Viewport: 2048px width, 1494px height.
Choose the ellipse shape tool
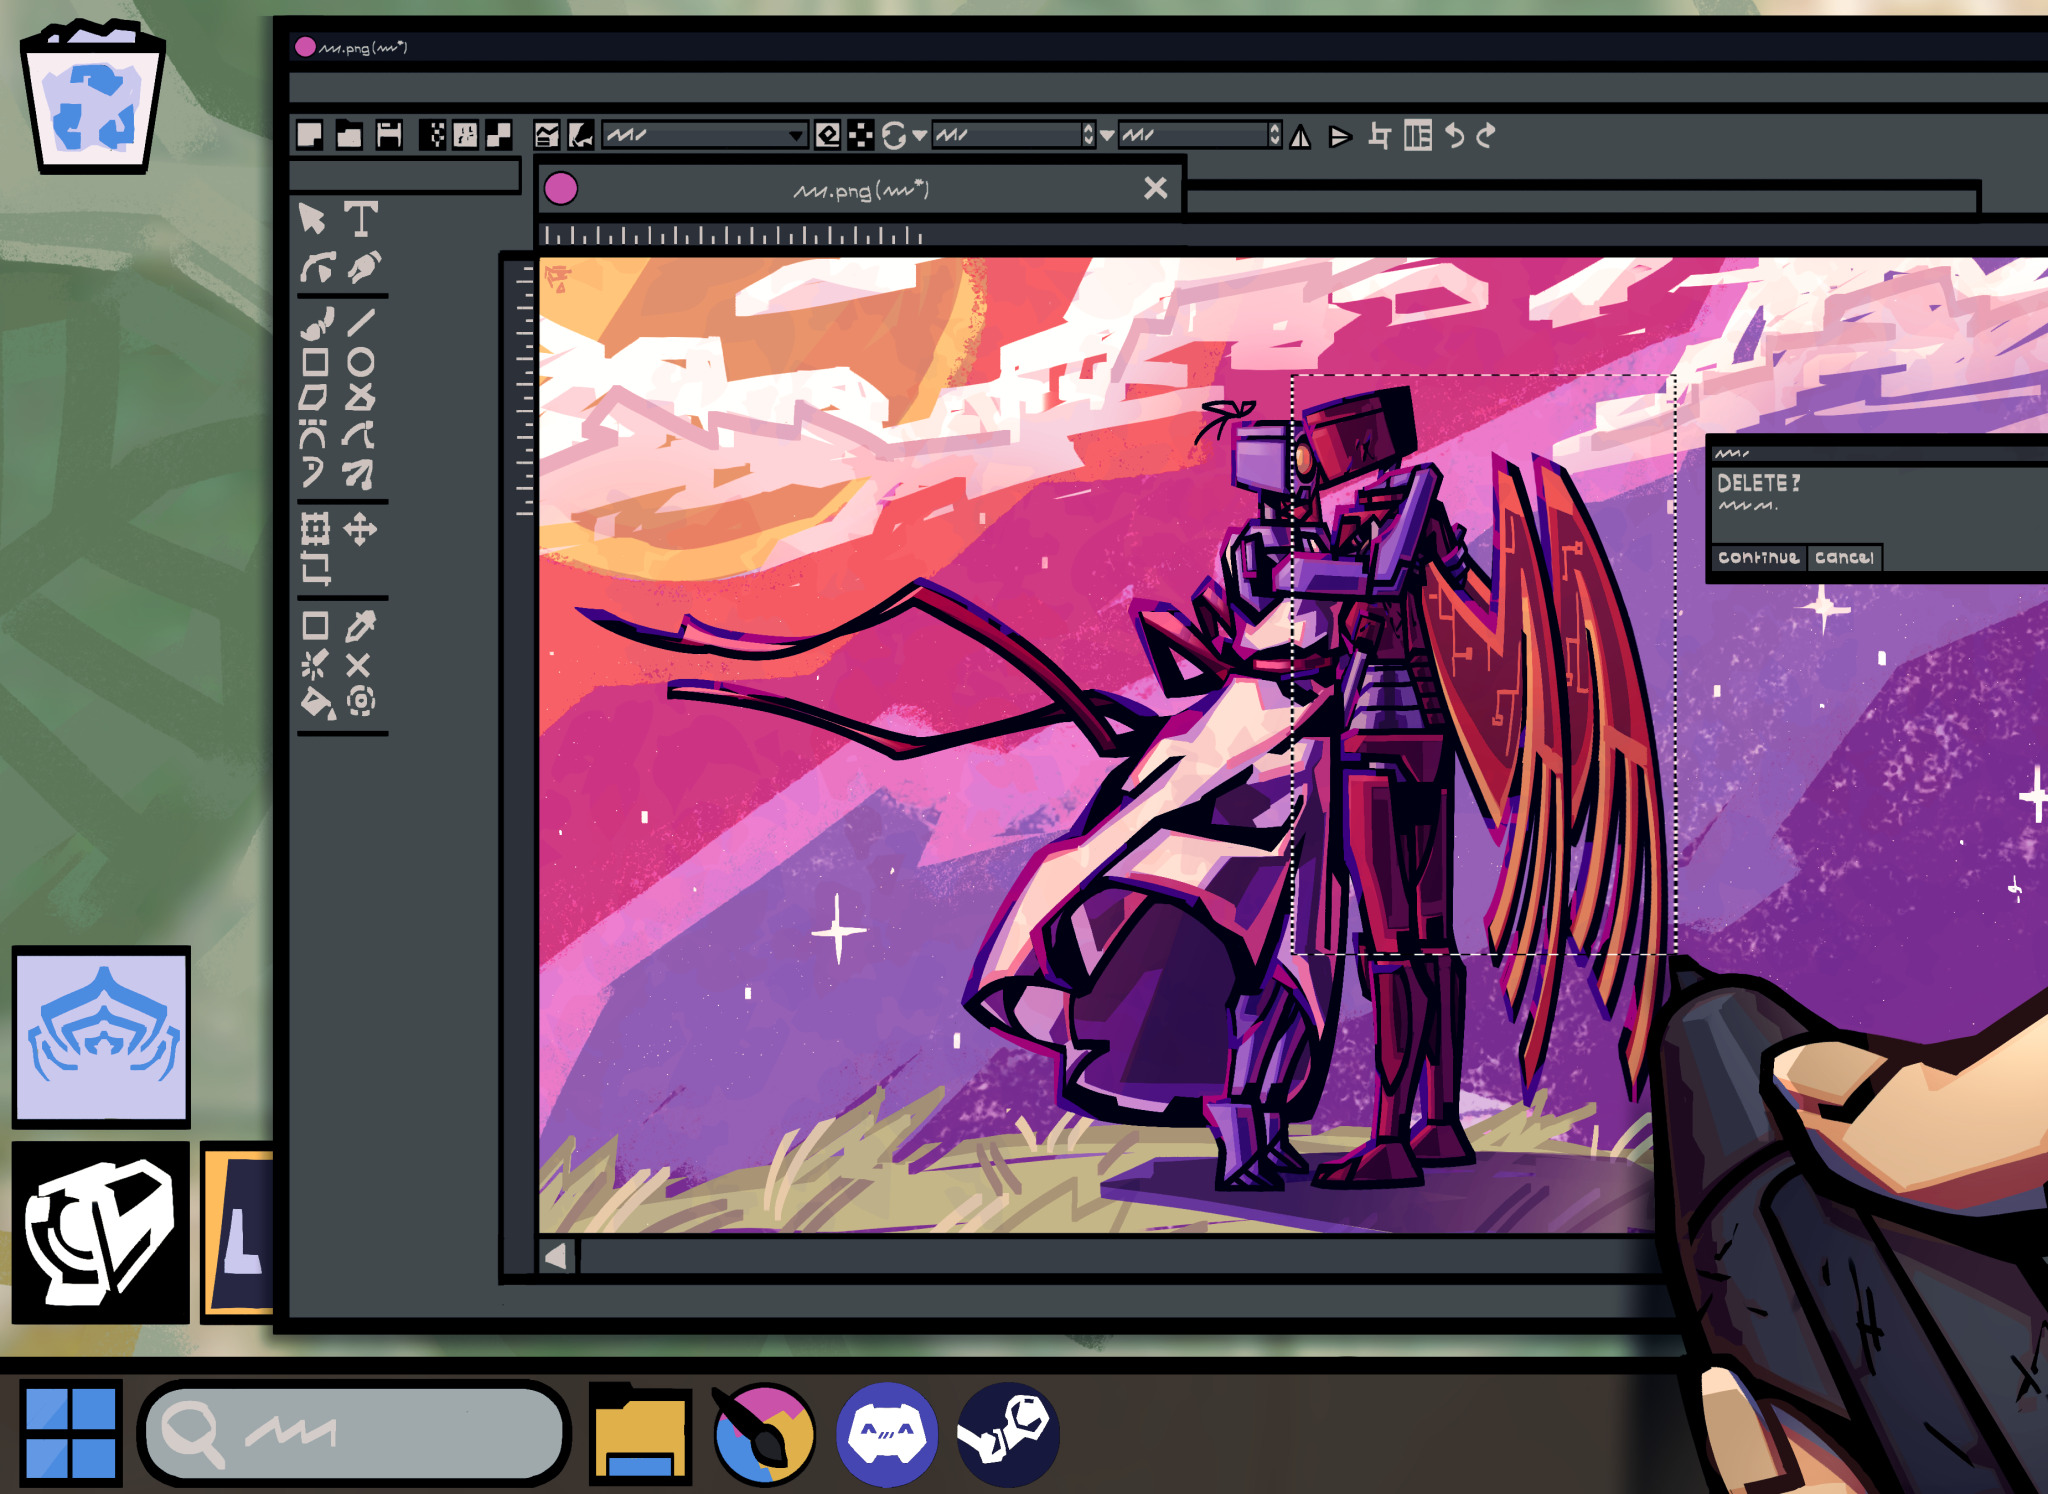coord(361,362)
